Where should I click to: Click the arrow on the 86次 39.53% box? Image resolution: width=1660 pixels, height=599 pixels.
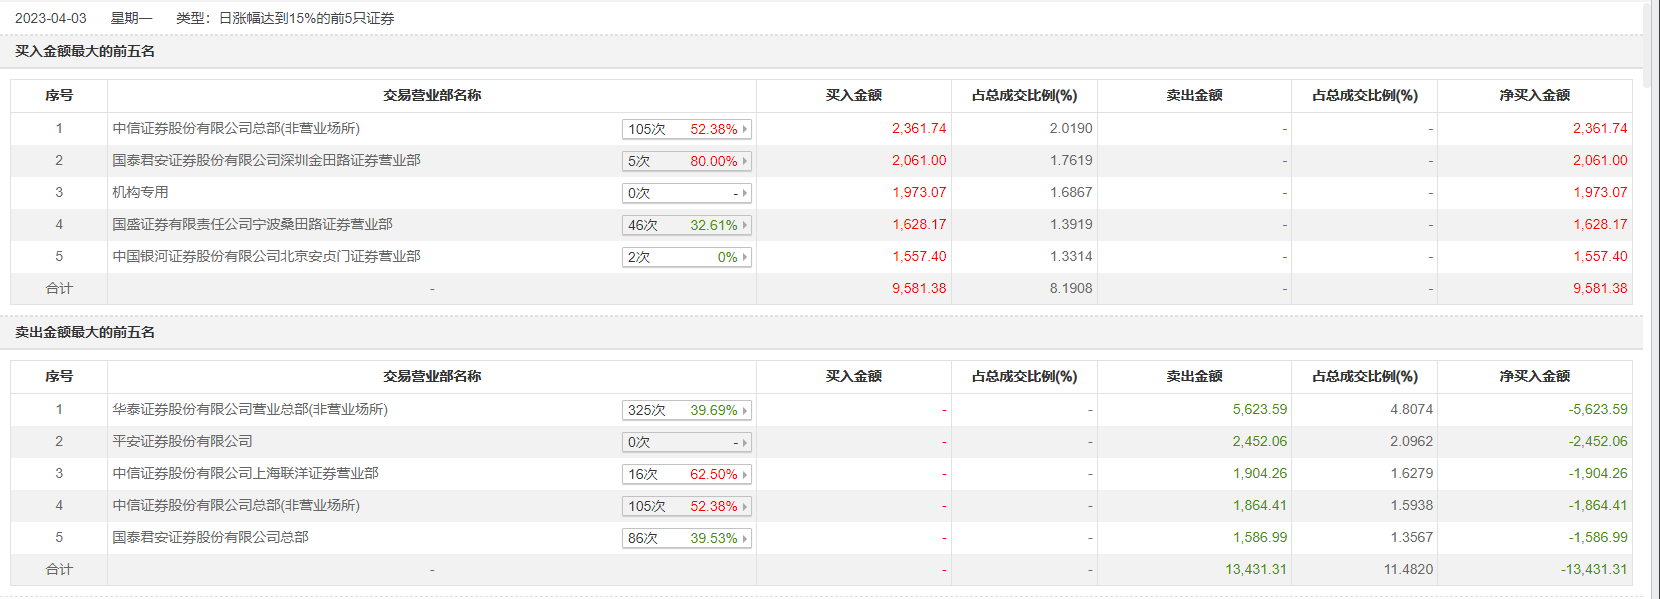tap(745, 538)
